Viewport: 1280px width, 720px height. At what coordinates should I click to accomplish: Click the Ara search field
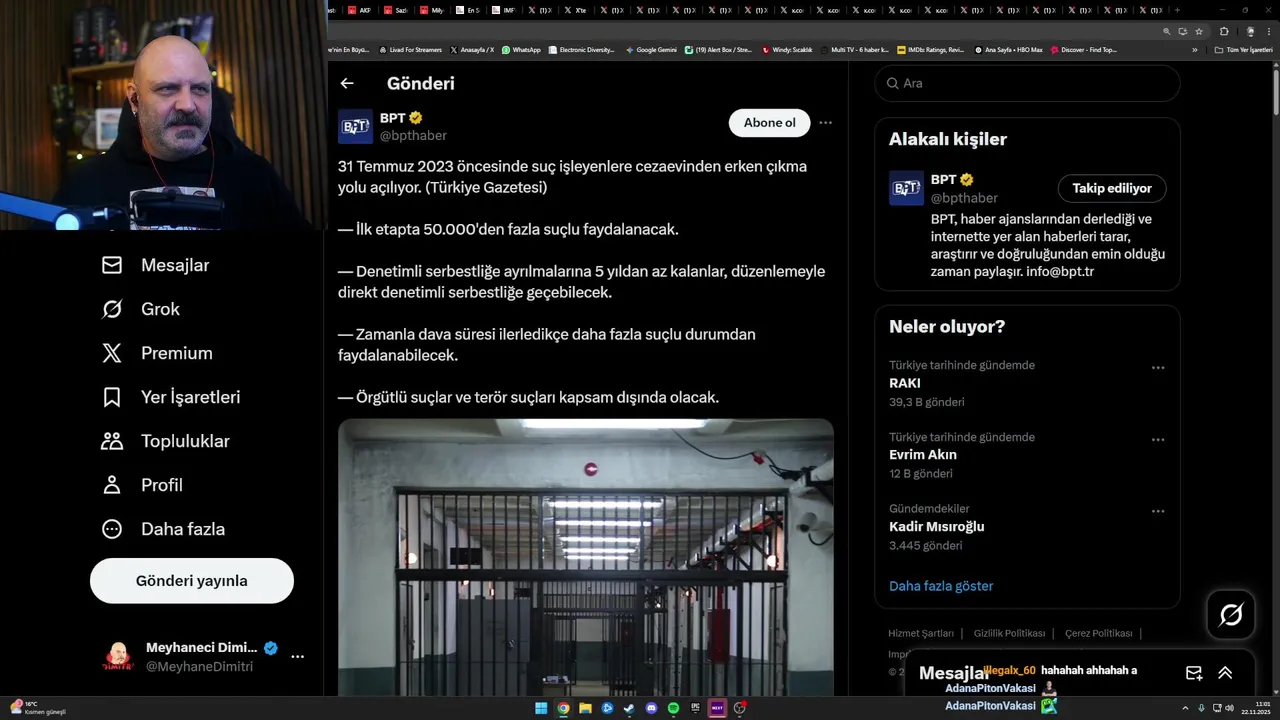click(1027, 83)
